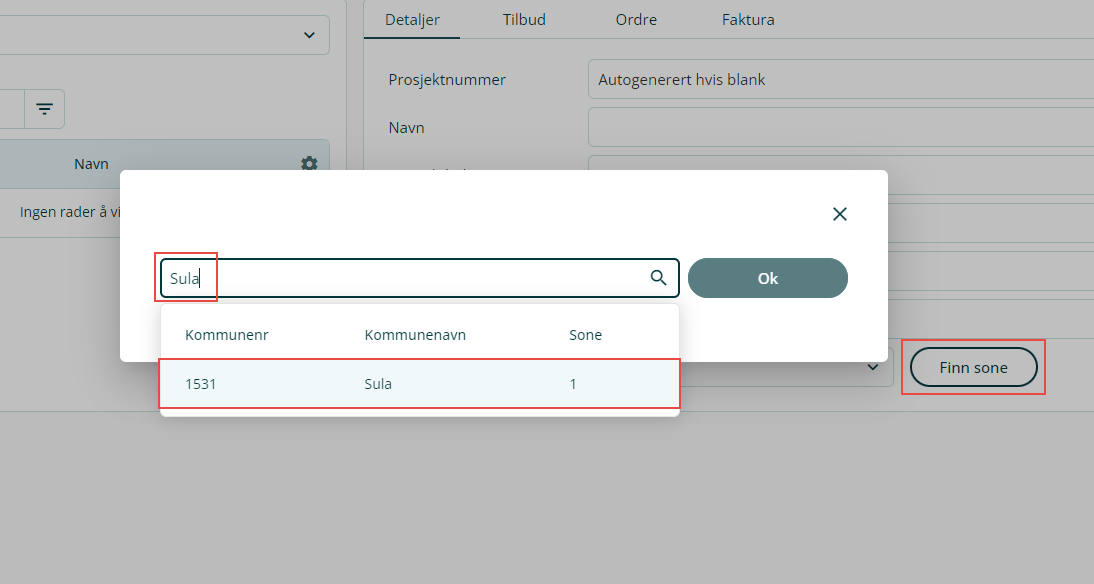Click the filter icon above the Navn column
The height and width of the screenshot is (584, 1094).
coord(45,109)
